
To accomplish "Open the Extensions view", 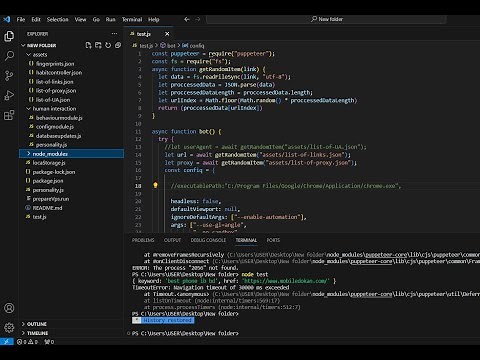I will pyautogui.click(x=9, y=115).
